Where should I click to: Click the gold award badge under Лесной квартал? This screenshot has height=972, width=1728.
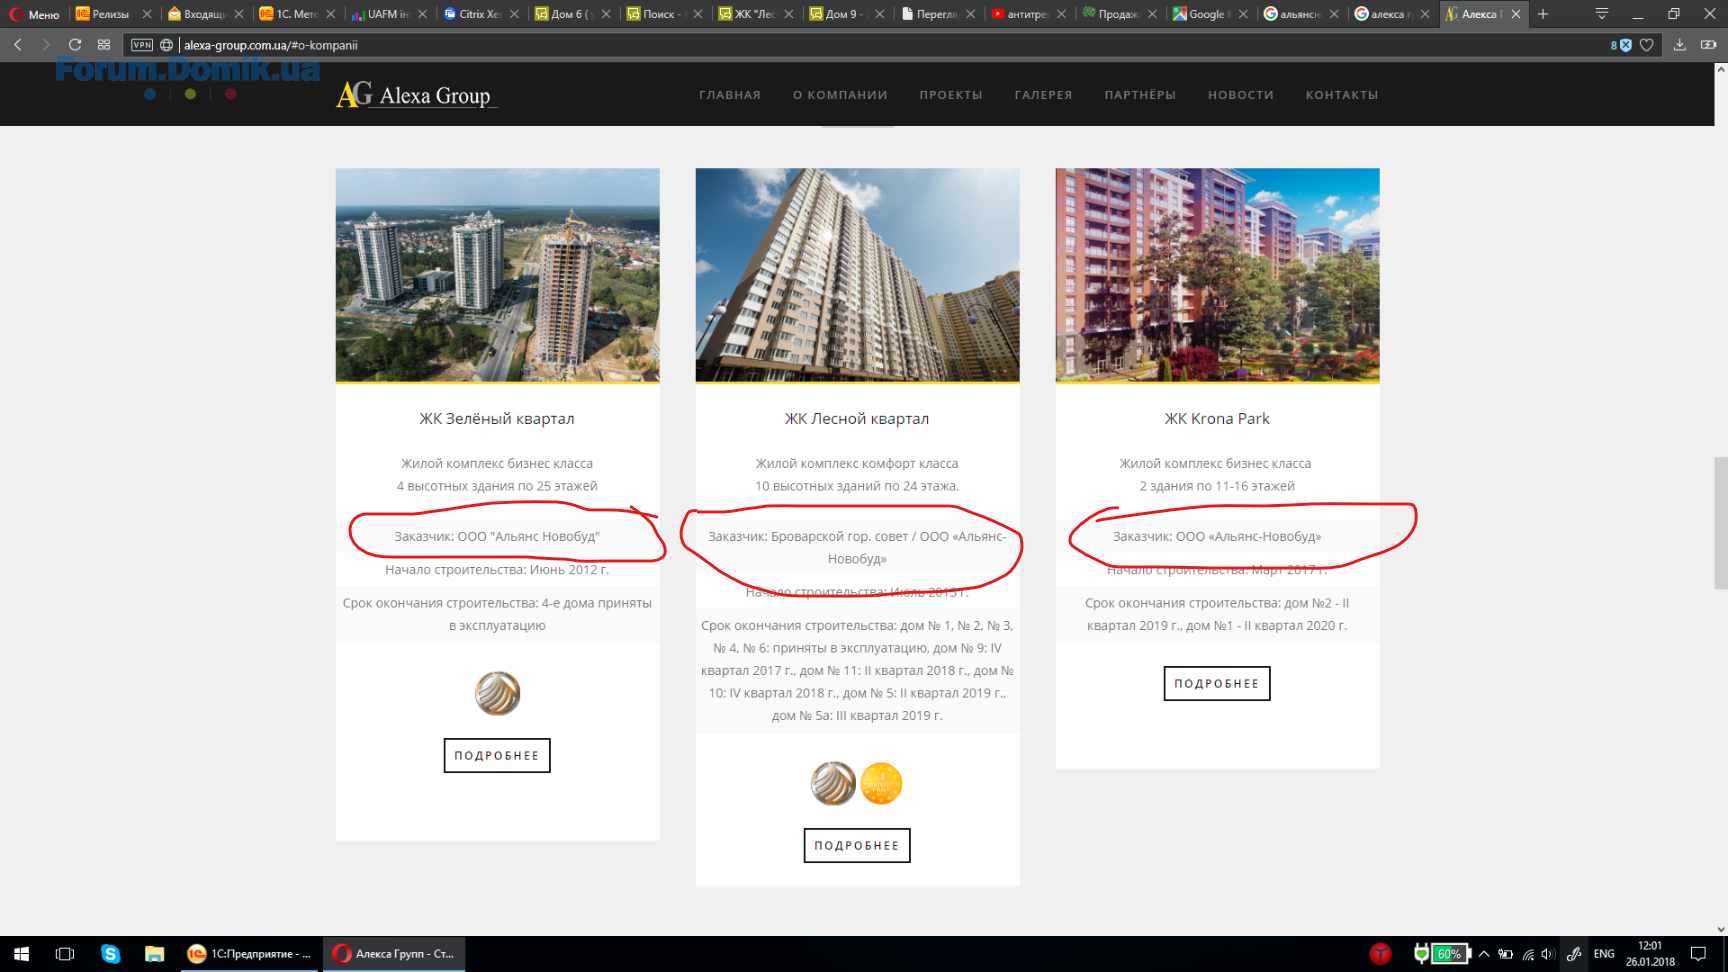(881, 783)
